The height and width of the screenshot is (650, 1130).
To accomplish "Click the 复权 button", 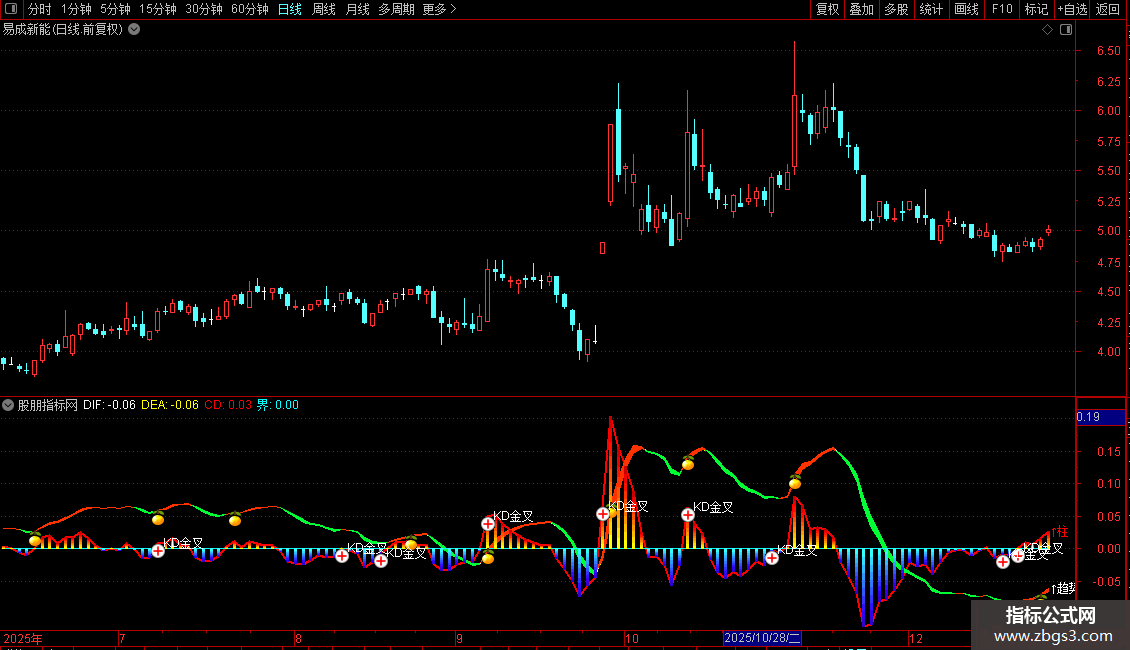I will [x=828, y=10].
